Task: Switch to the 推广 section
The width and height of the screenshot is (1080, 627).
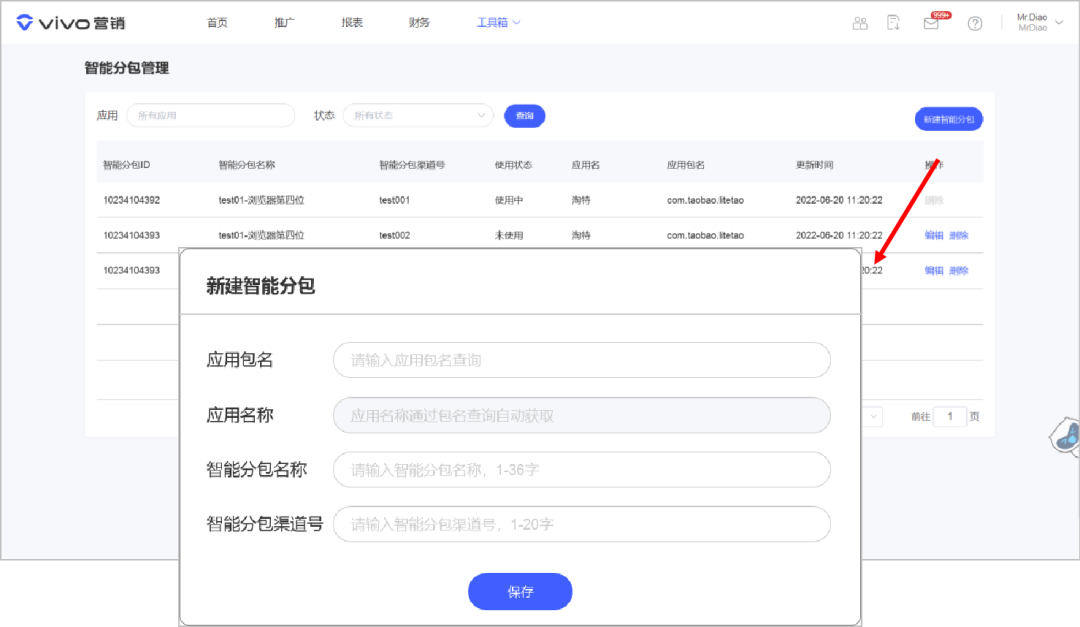Action: click(284, 21)
